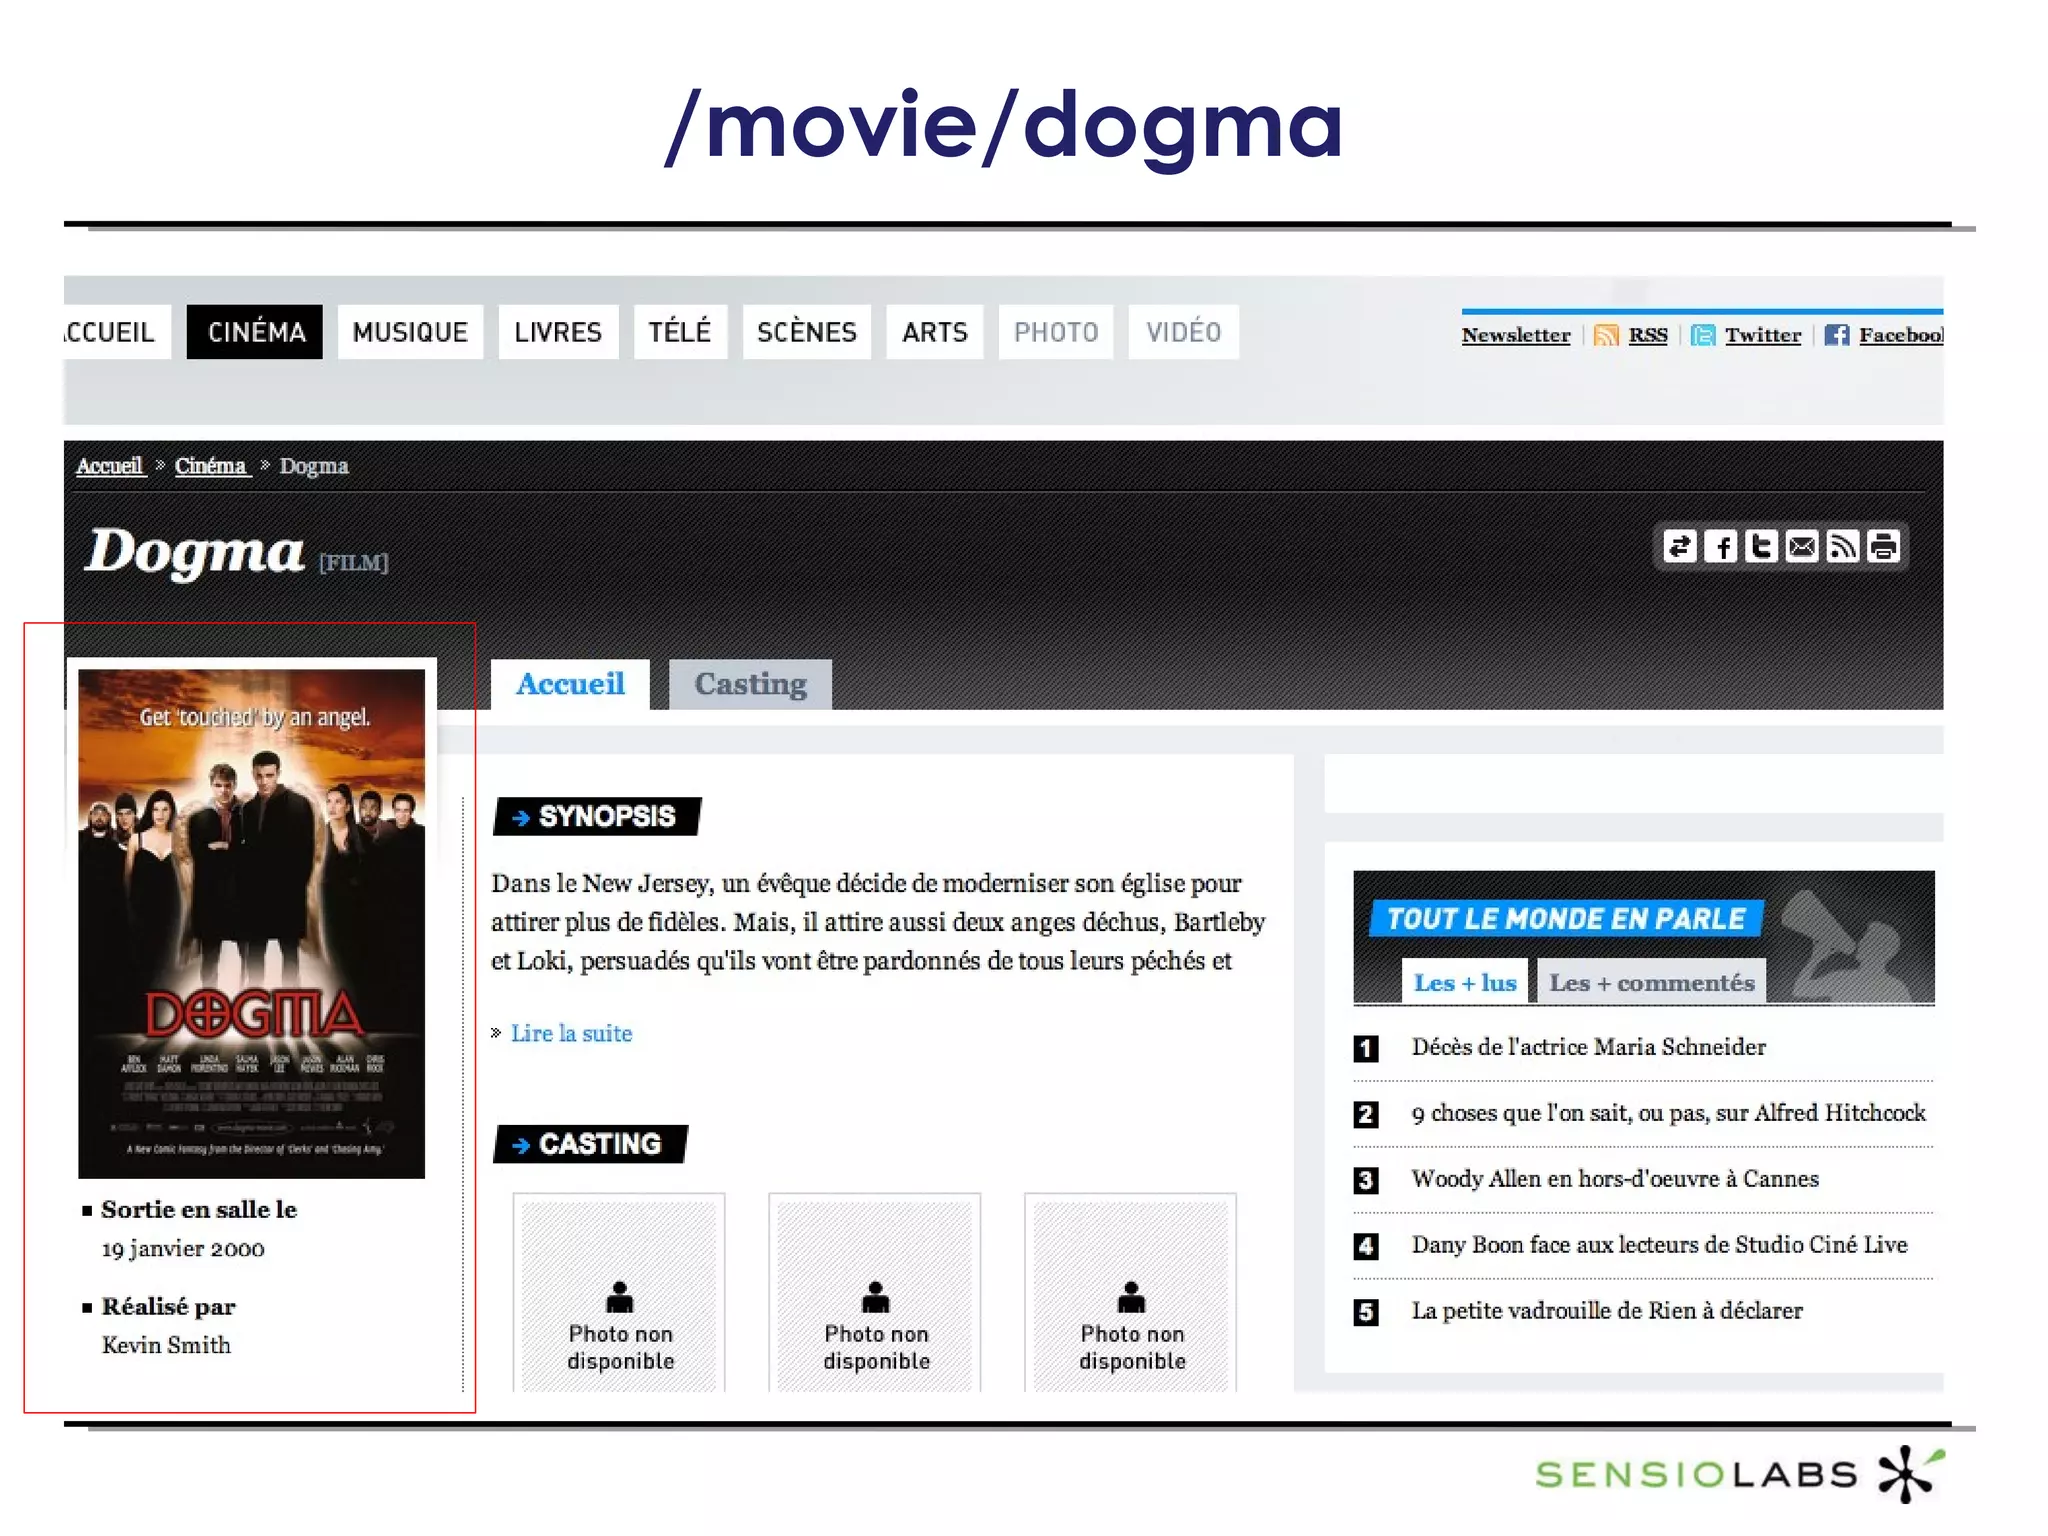Click the Facebook logo icon in top bar
Screen dimensions: 2048x1536
click(1836, 335)
